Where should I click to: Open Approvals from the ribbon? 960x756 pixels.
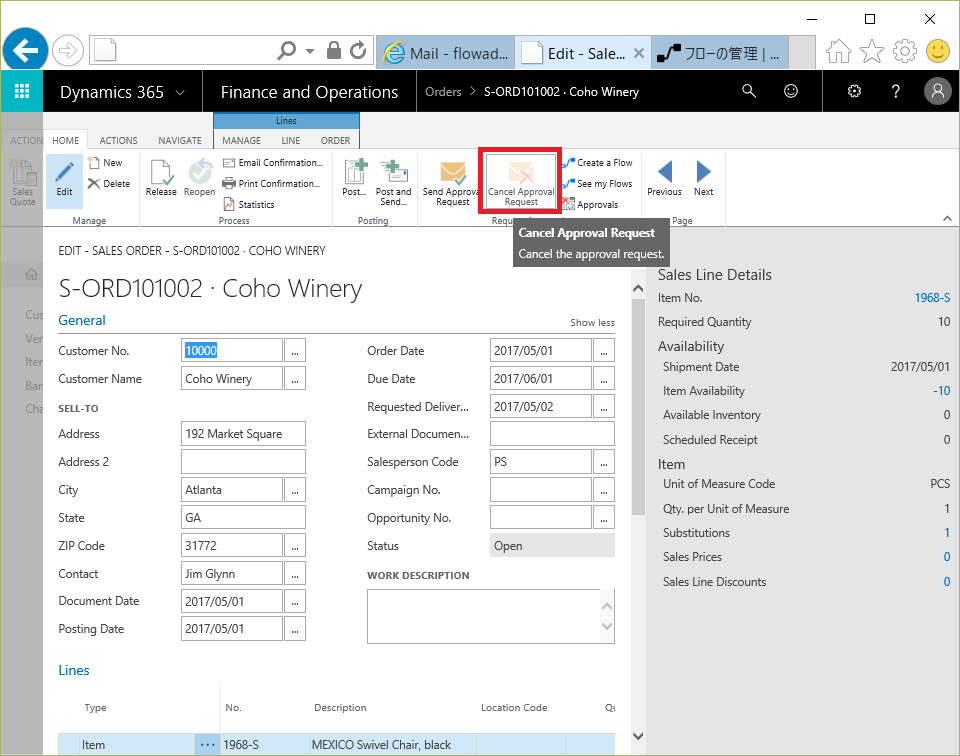click(x=590, y=204)
